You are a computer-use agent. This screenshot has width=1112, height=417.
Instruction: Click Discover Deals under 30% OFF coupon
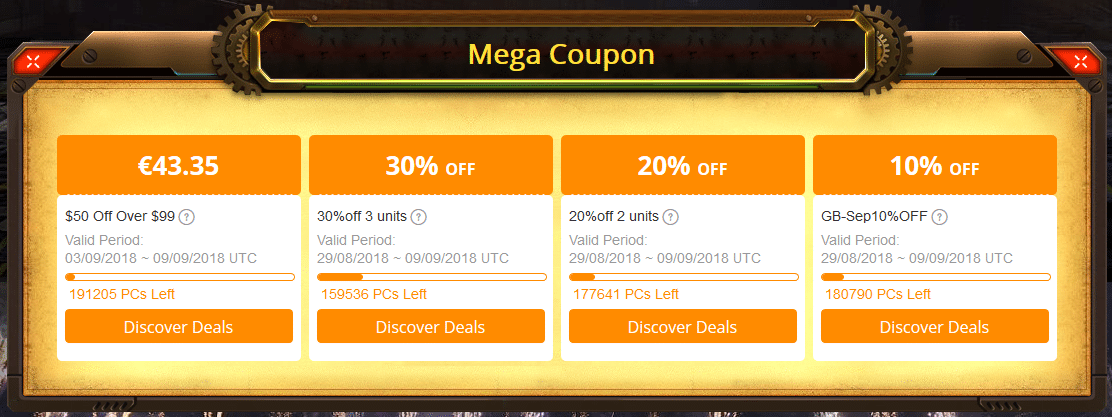(430, 327)
